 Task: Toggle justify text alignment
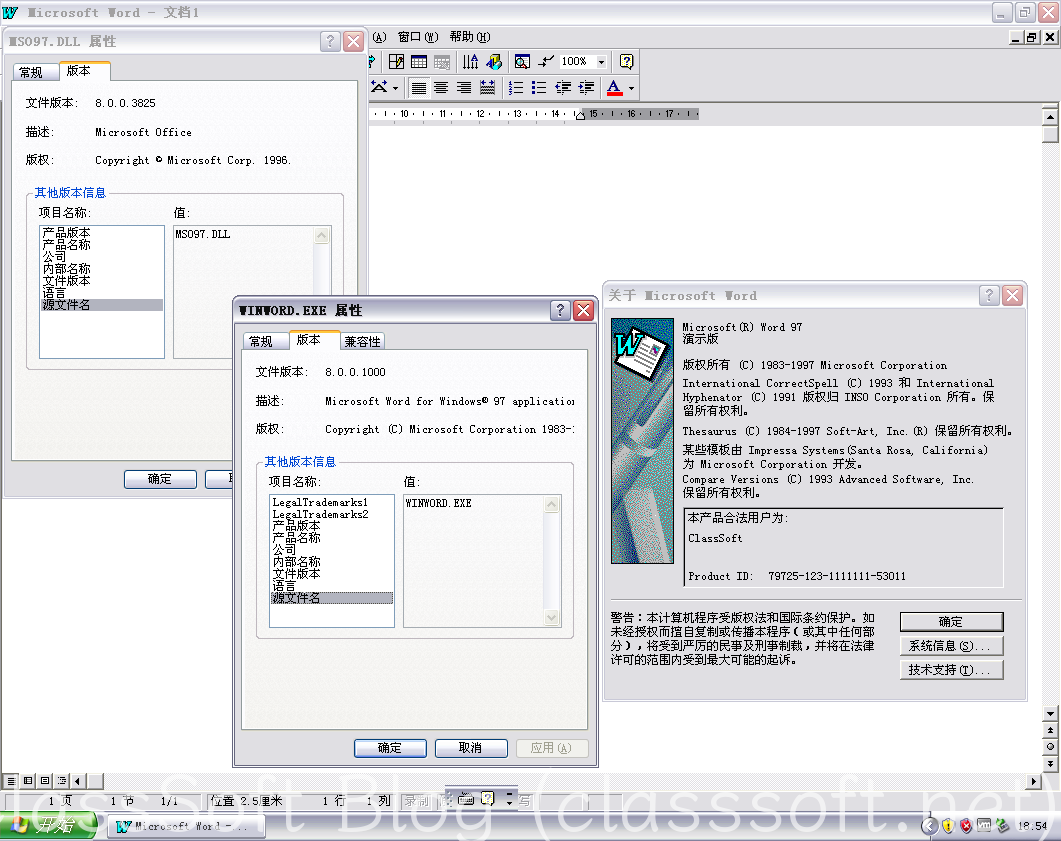487,88
